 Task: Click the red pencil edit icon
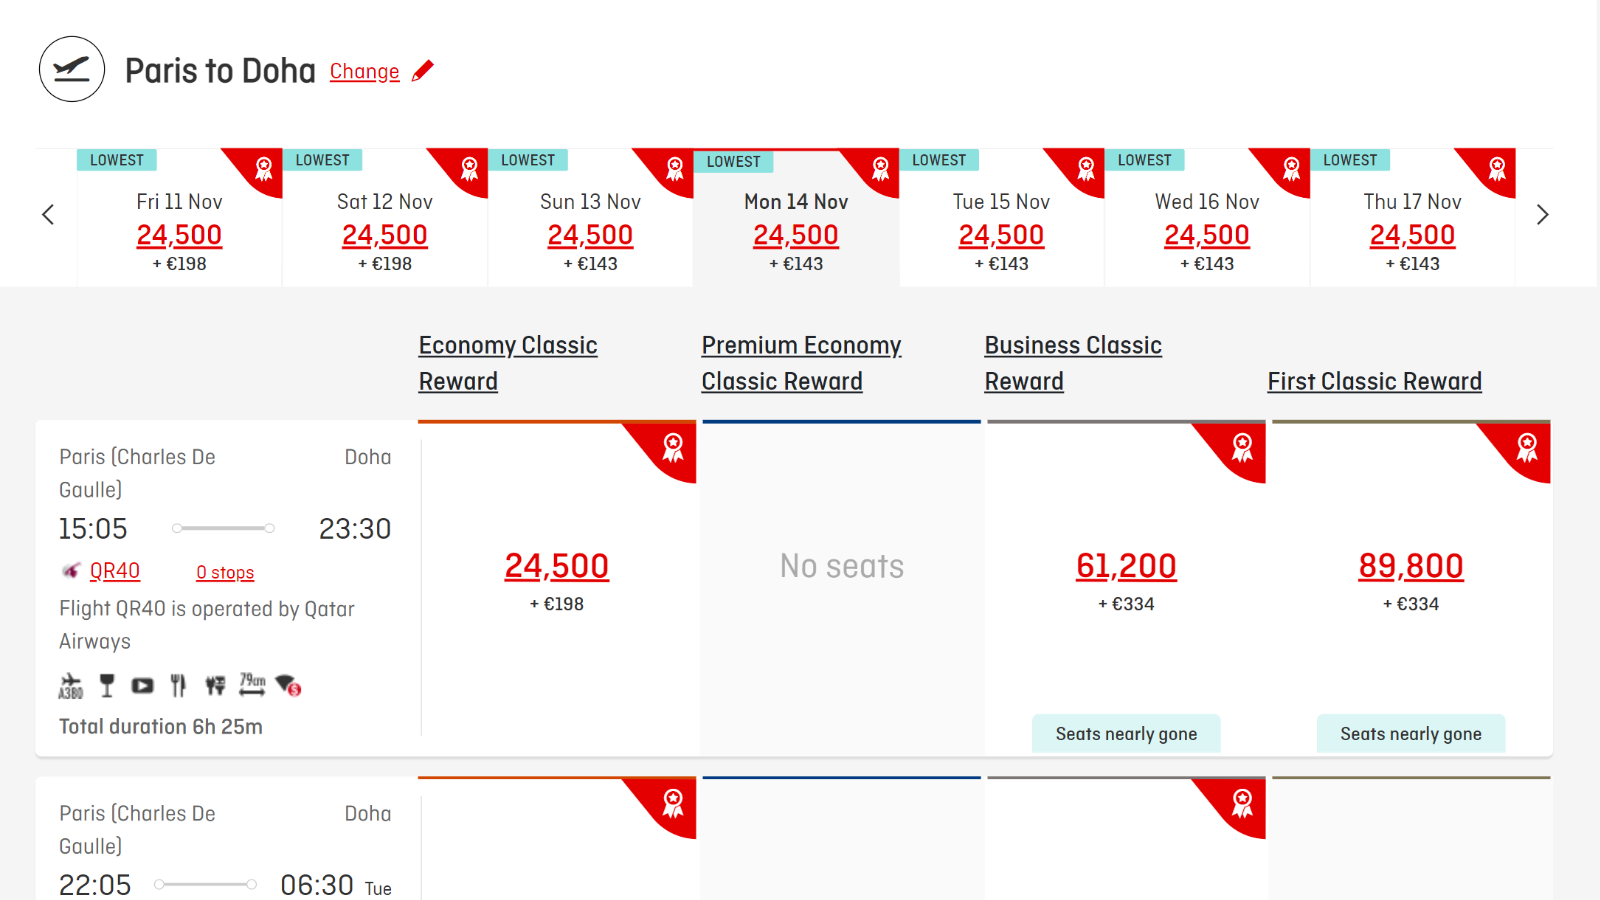pyautogui.click(x=423, y=71)
